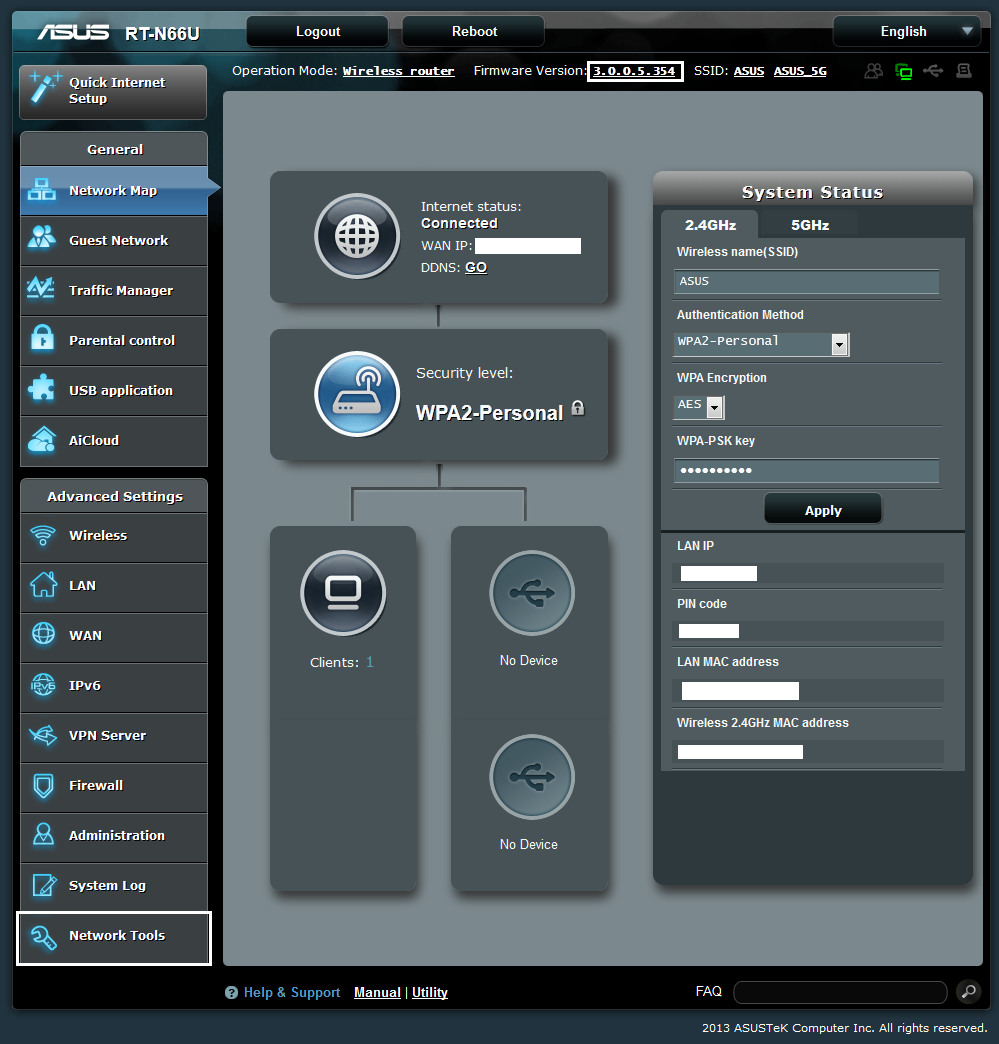Viewport: 999px width, 1044px height.
Task: Select the 2.4GHz tab
Action: click(x=710, y=225)
